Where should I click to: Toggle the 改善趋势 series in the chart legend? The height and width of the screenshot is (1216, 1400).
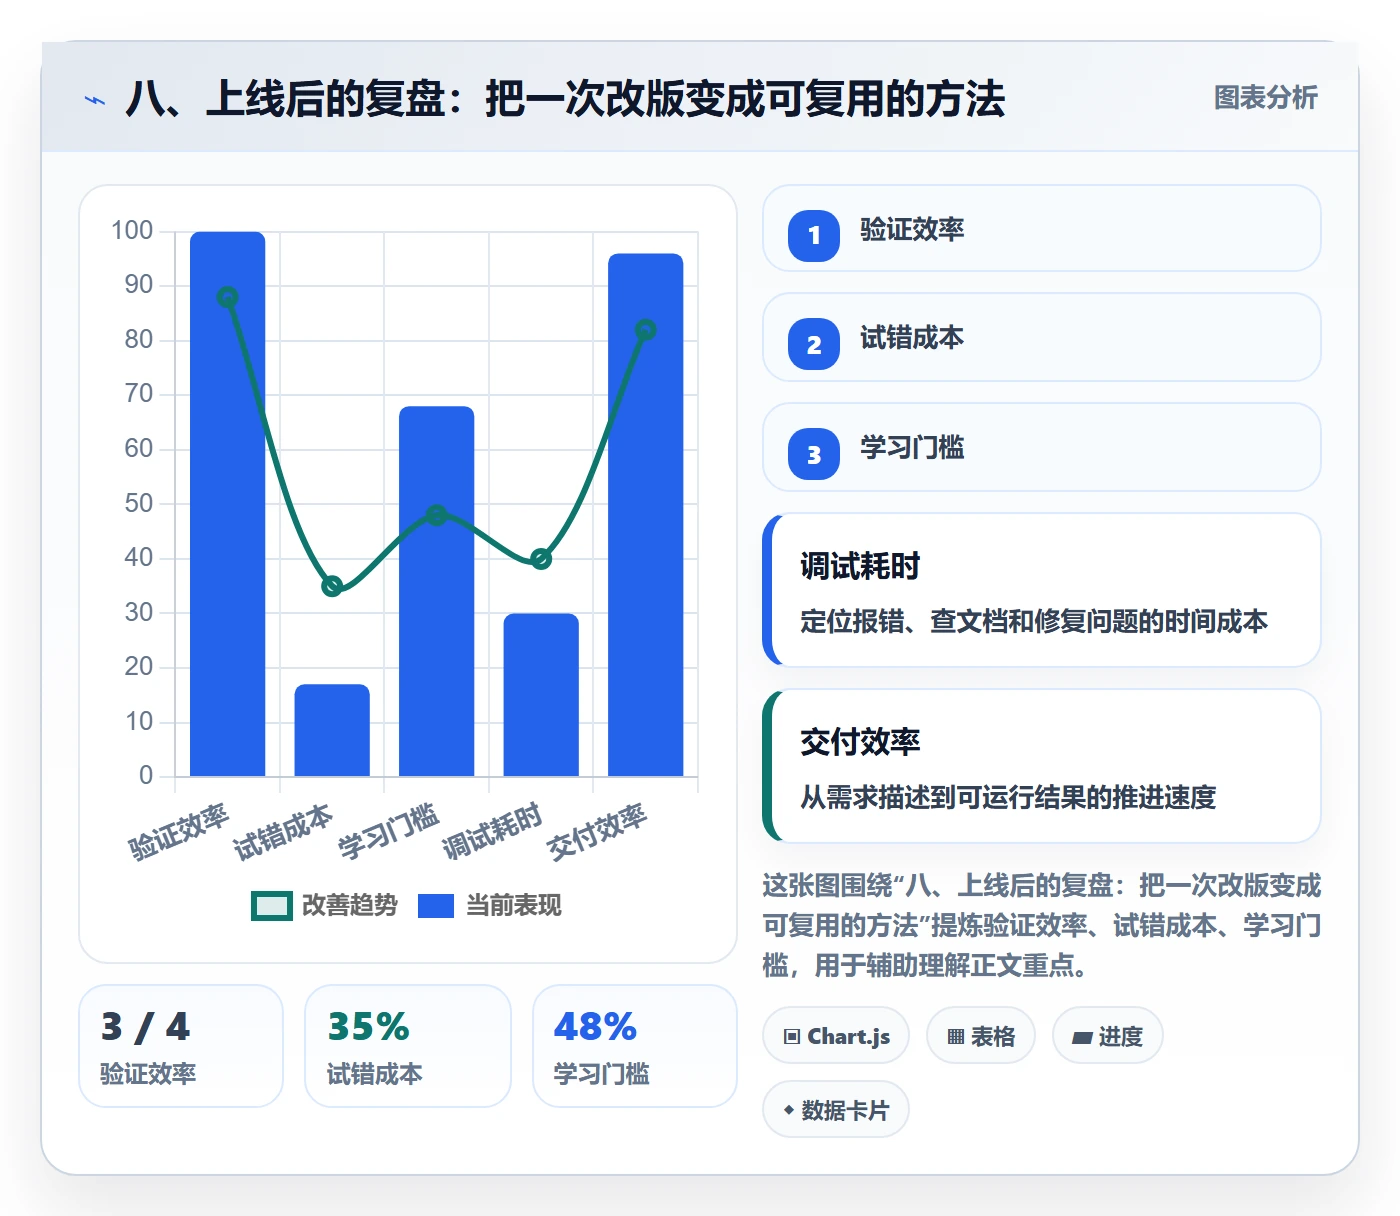pyautogui.click(x=324, y=905)
